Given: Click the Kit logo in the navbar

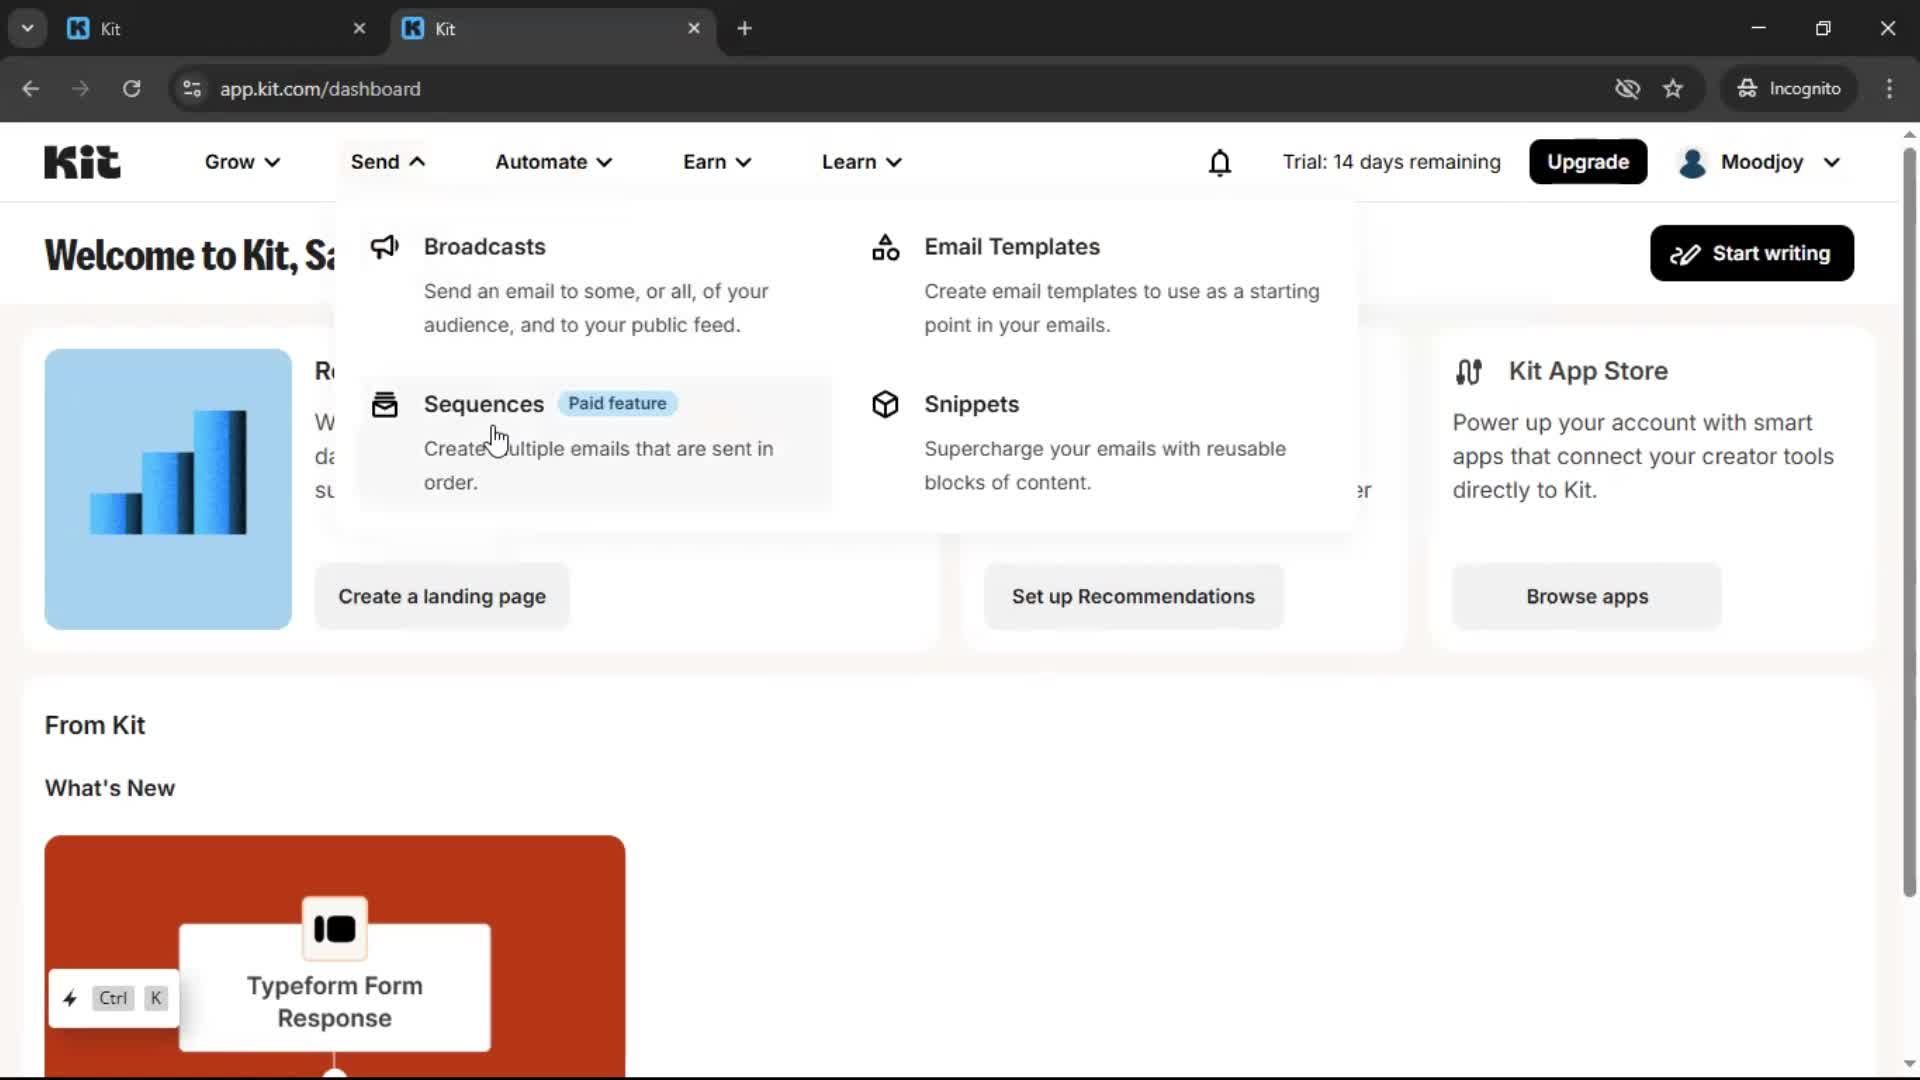Looking at the screenshot, I should point(81,161).
